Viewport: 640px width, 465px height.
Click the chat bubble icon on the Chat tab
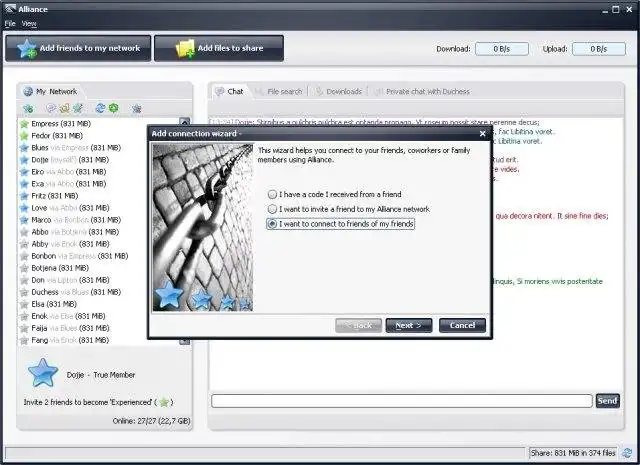tap(220, 91)
